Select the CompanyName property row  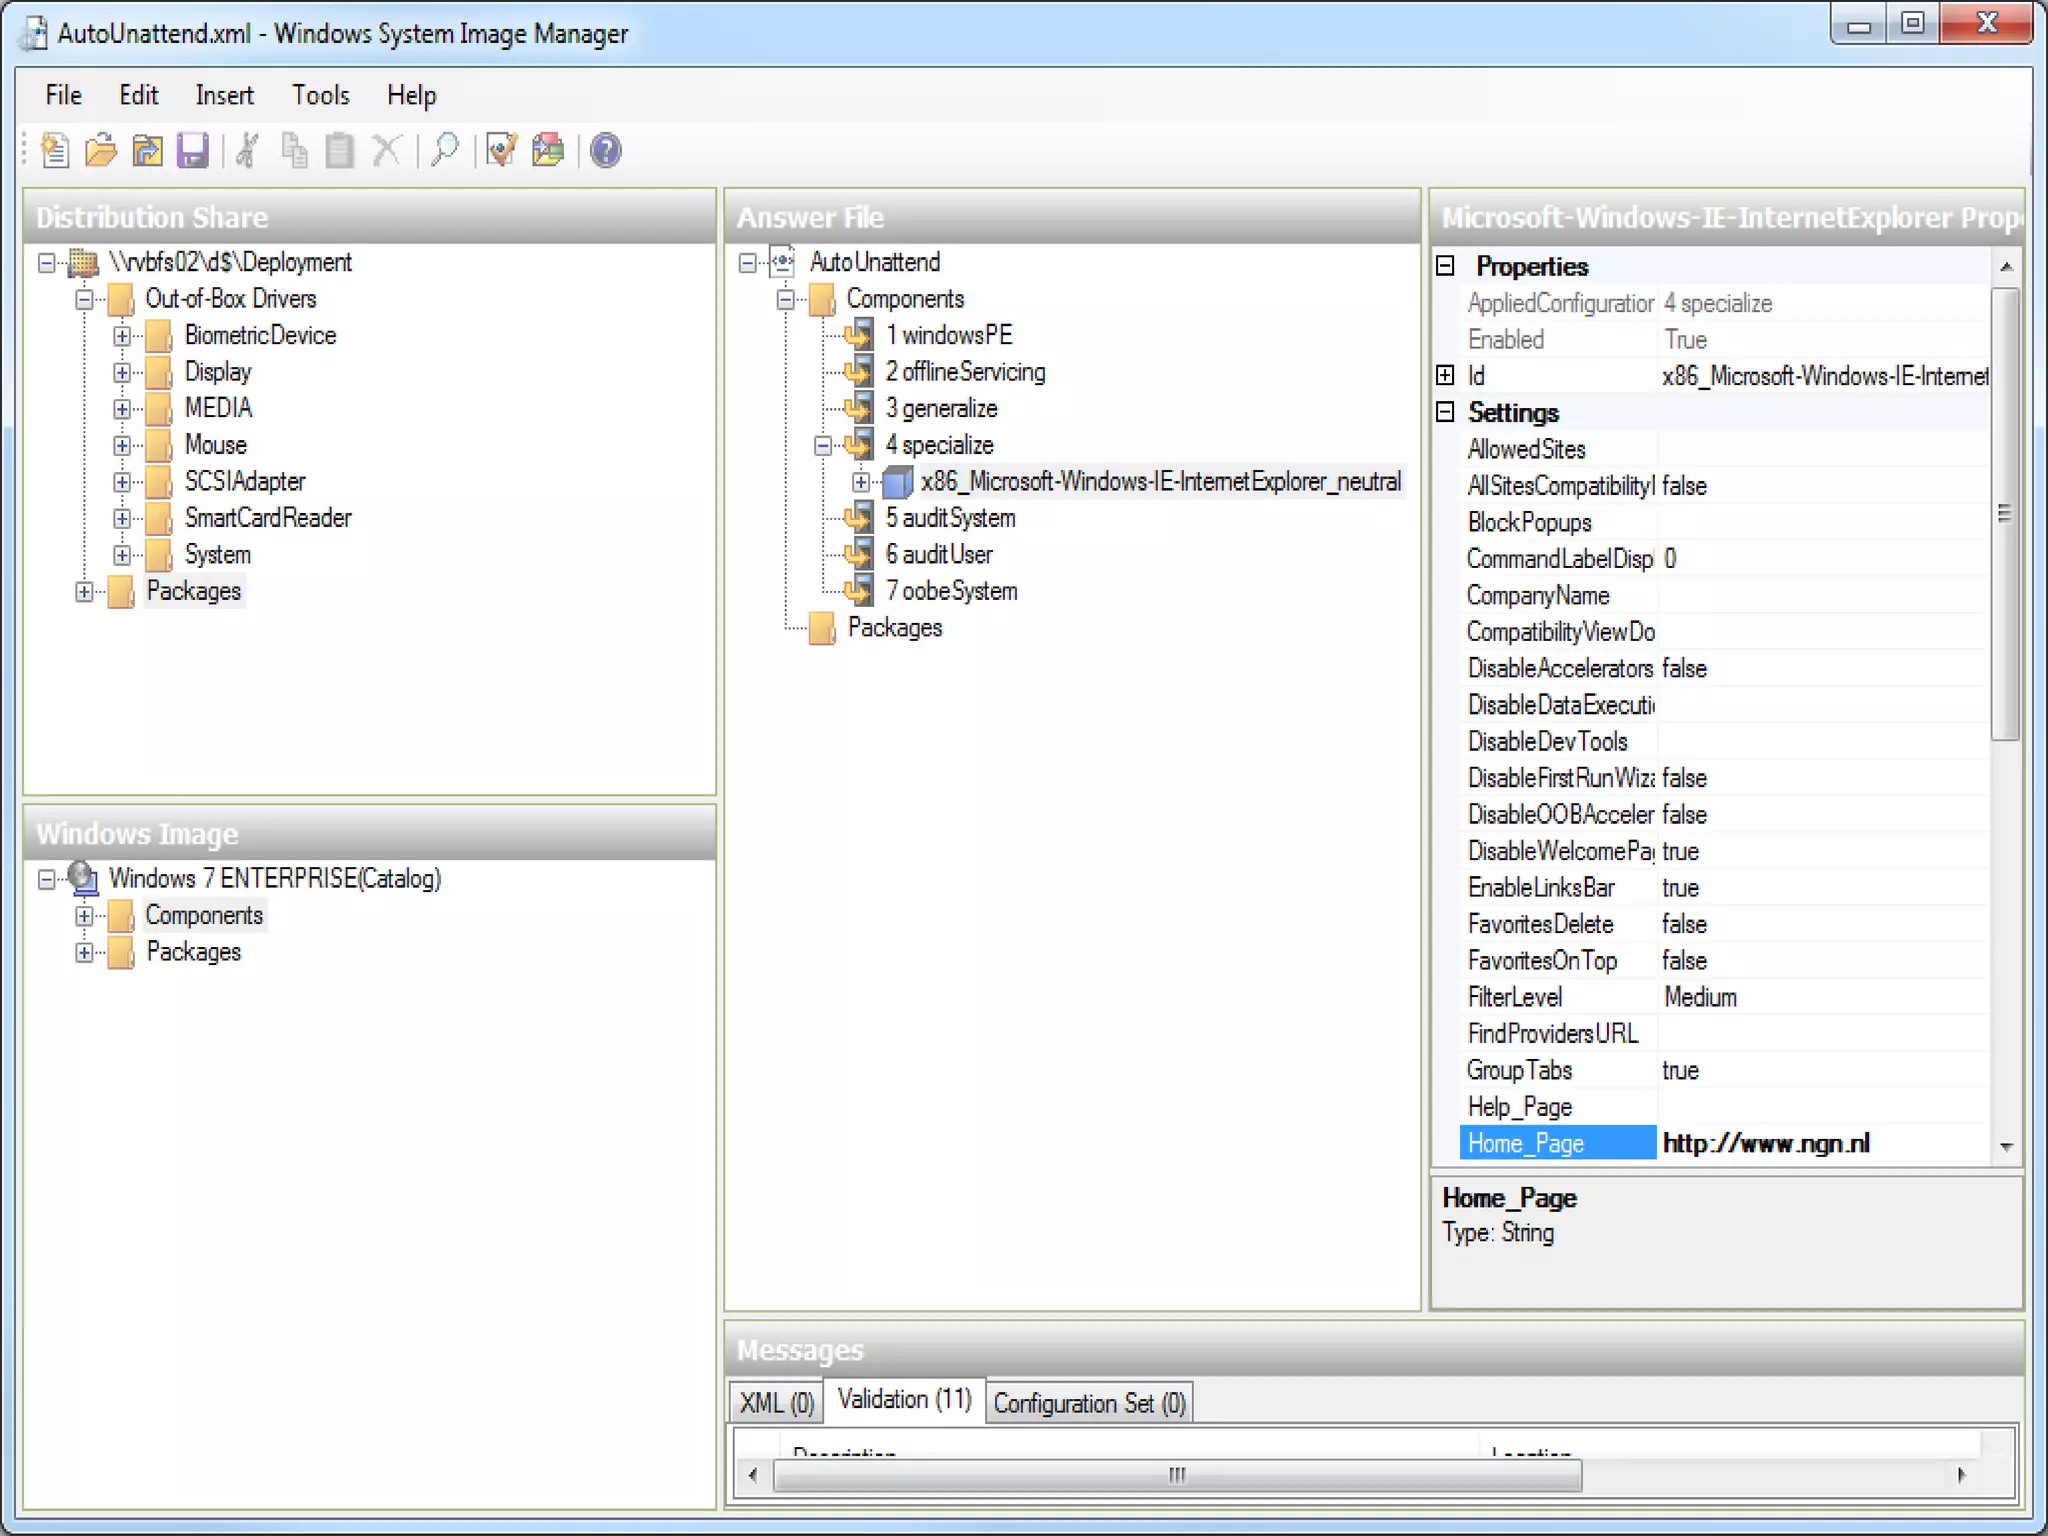click(x=1722, y=595)
